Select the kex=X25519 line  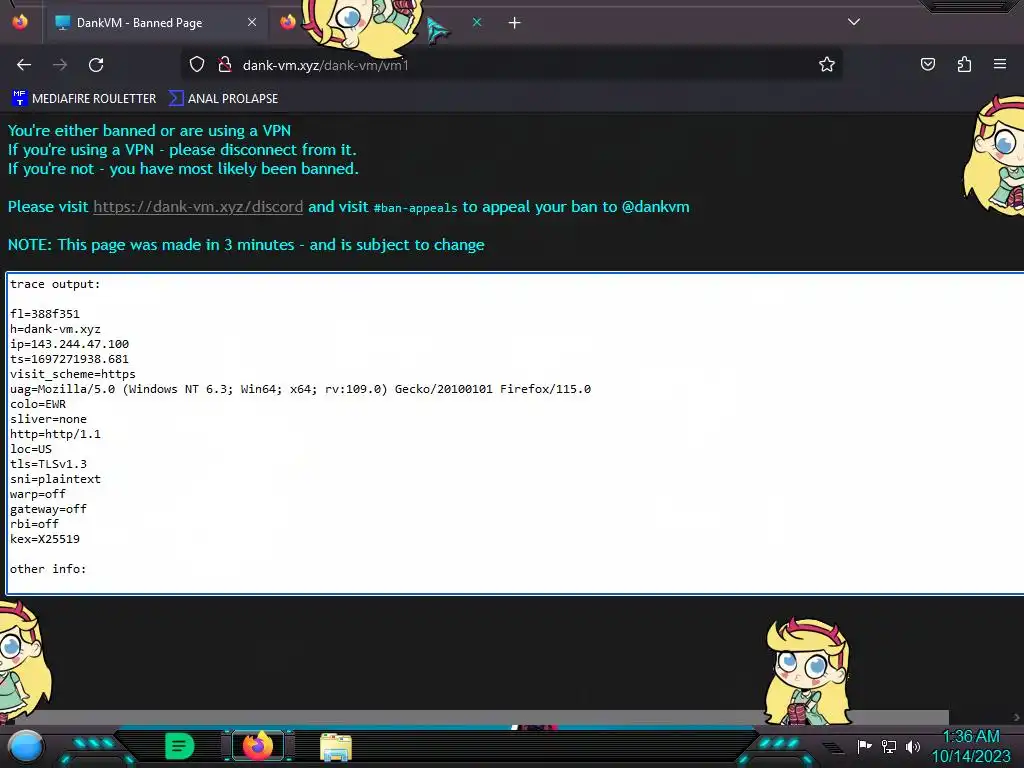point(44,539)
